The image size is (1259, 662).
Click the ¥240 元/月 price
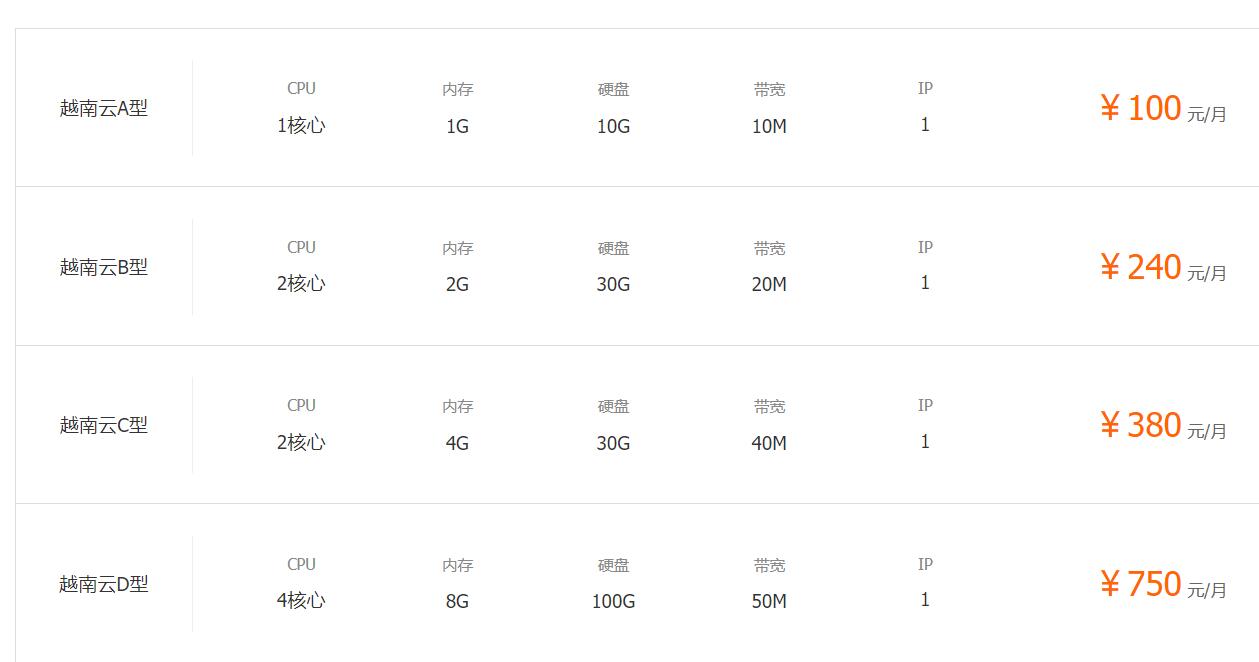(x=1163, y=267)
